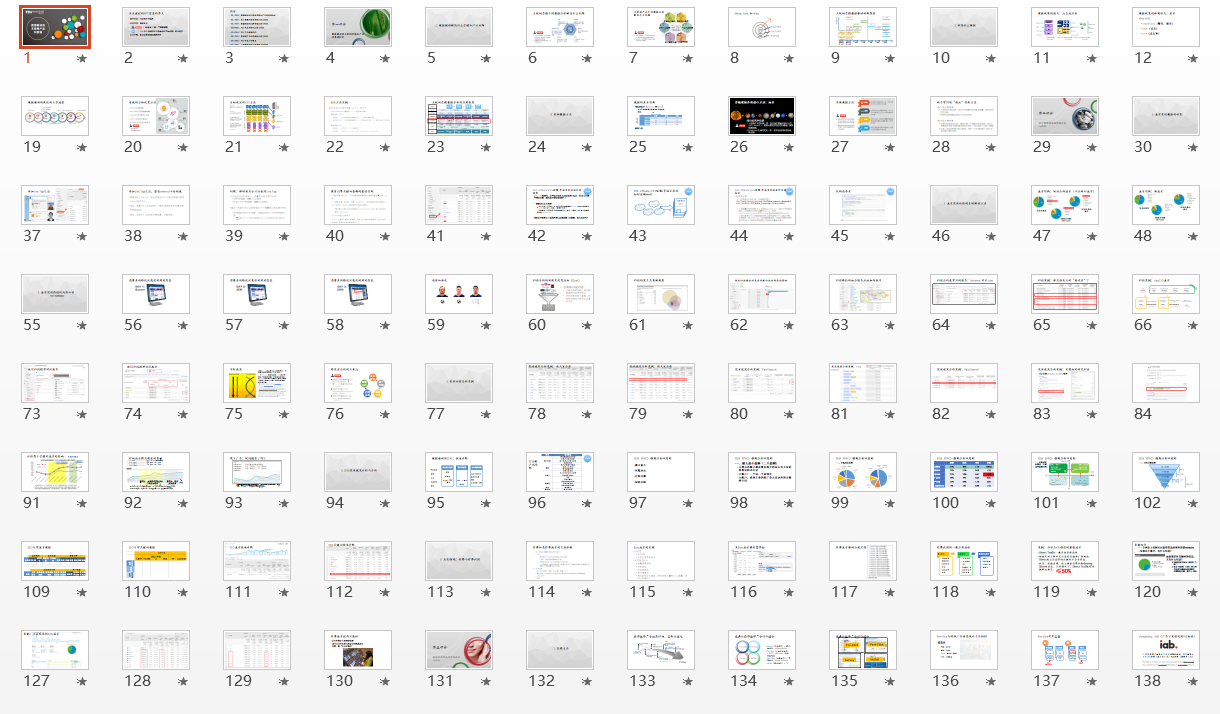Screen dimensions: 1220x714
Task: Click the star icon under slide 12
Action: click(x=1193, y=59)
